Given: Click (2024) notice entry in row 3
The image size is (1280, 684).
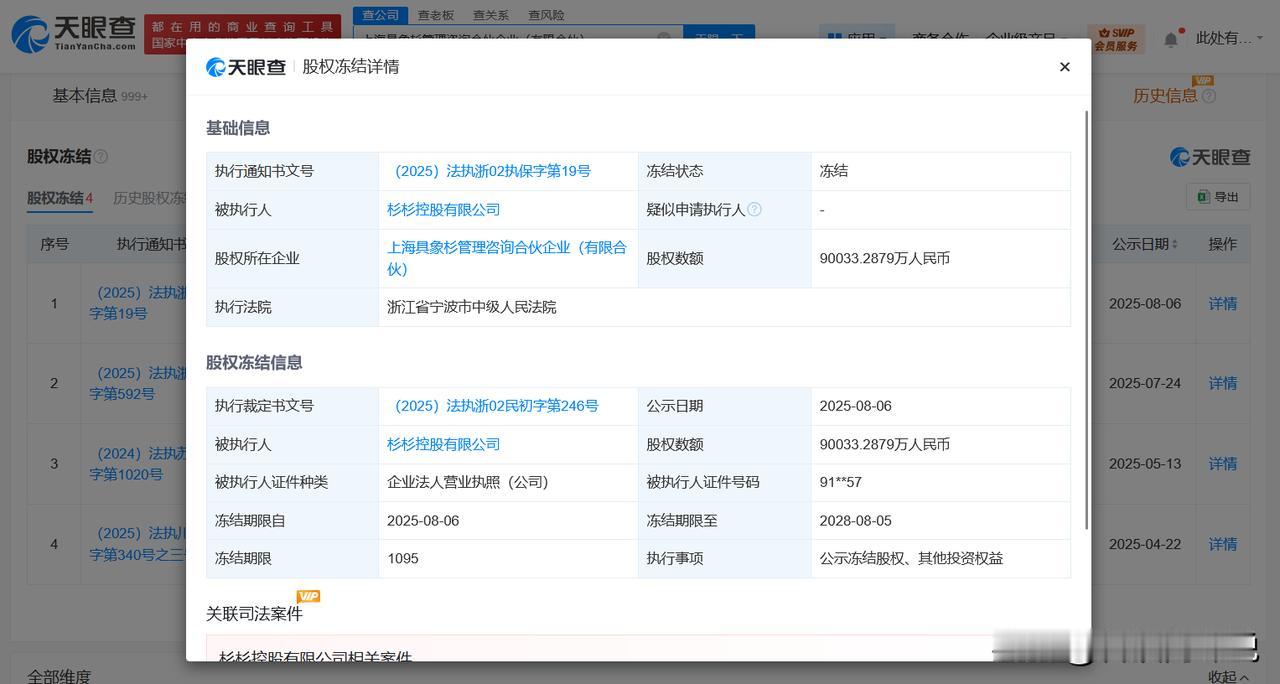Looking at the screenshot, I should coord(138,463).
